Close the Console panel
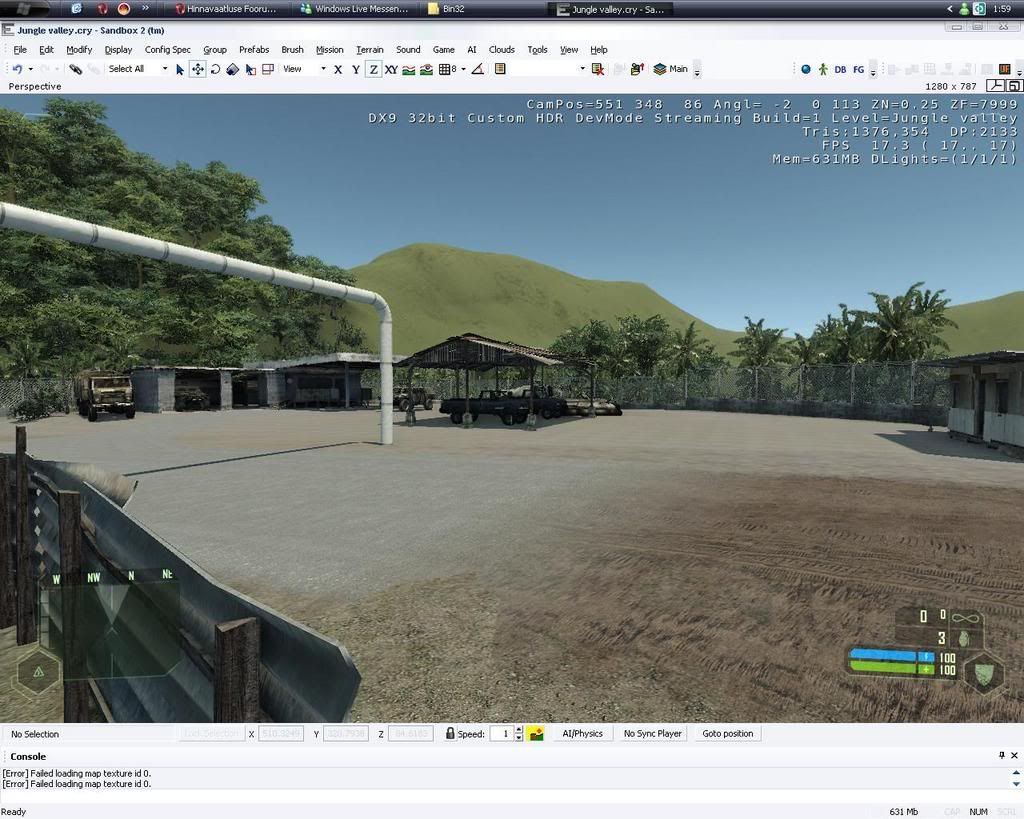The width and height of the screenshot is (1024, 819). 1014,756
